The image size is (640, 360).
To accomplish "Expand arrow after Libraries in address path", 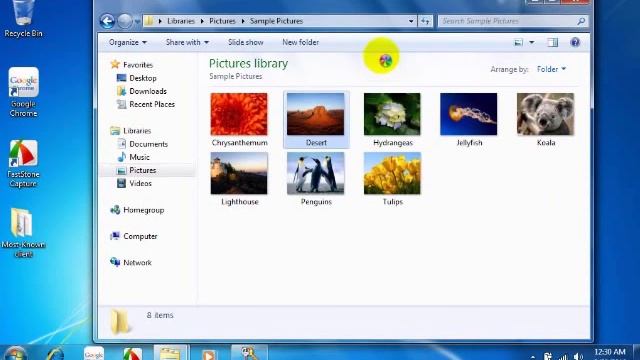I will click(x=202, y=21).
